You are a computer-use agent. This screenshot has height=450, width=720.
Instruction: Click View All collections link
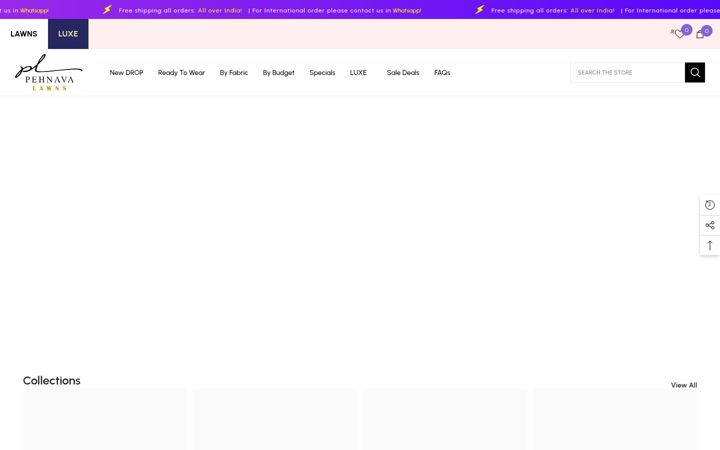(684, 385)
